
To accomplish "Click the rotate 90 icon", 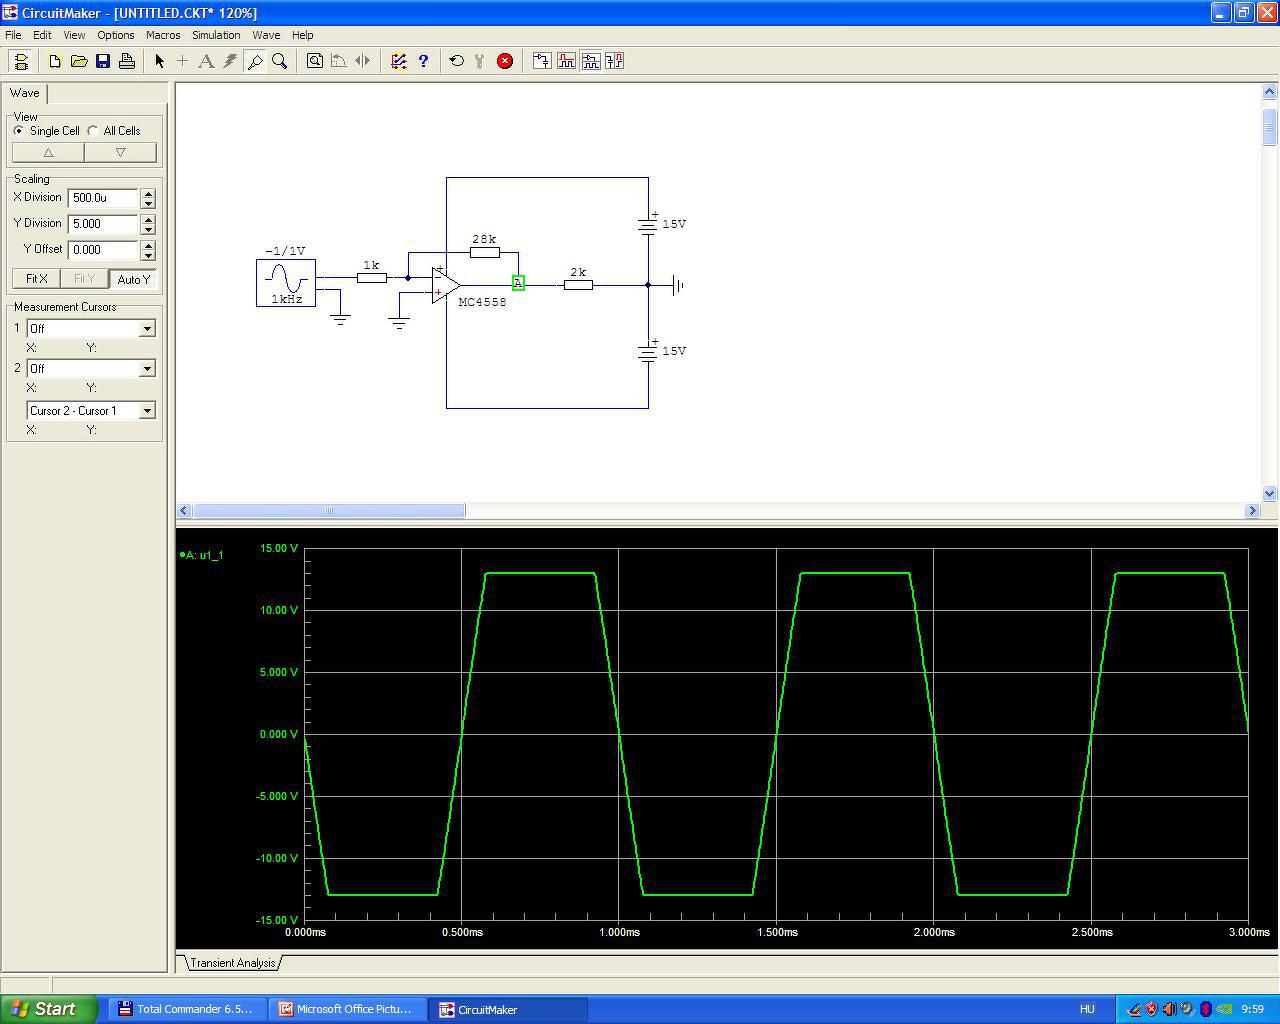I will pyautogui.click(x=339, y=61).
